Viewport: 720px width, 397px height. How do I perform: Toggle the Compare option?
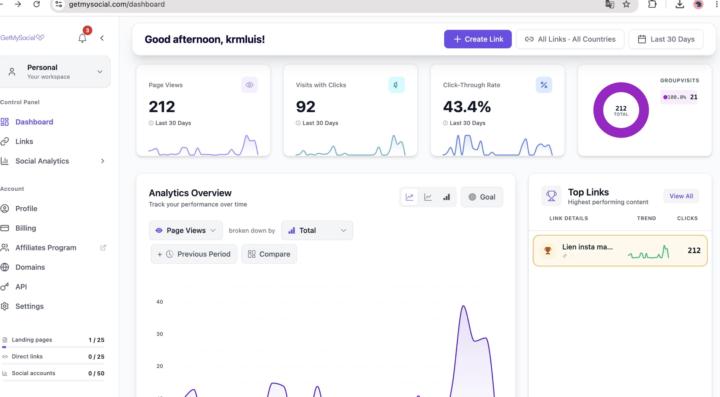(269, 254)
